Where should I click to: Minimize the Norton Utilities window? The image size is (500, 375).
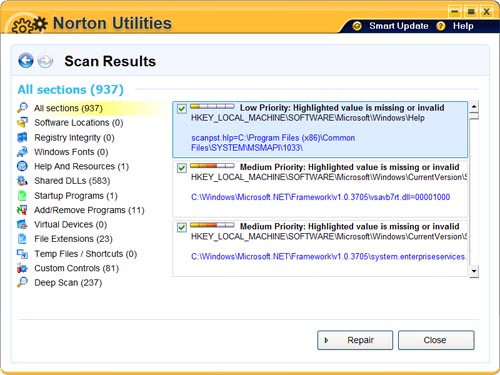point(455,12)
